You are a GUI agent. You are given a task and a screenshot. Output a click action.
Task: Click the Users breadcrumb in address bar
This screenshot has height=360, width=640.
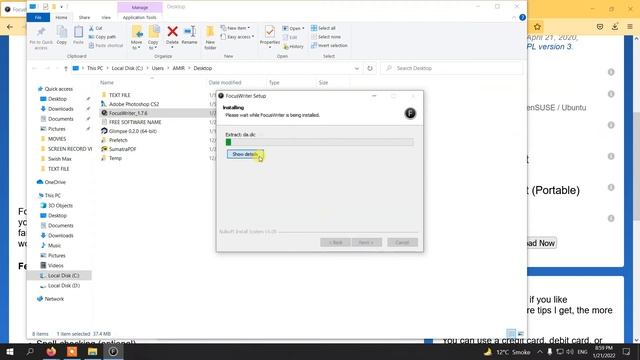click(158, 68)
